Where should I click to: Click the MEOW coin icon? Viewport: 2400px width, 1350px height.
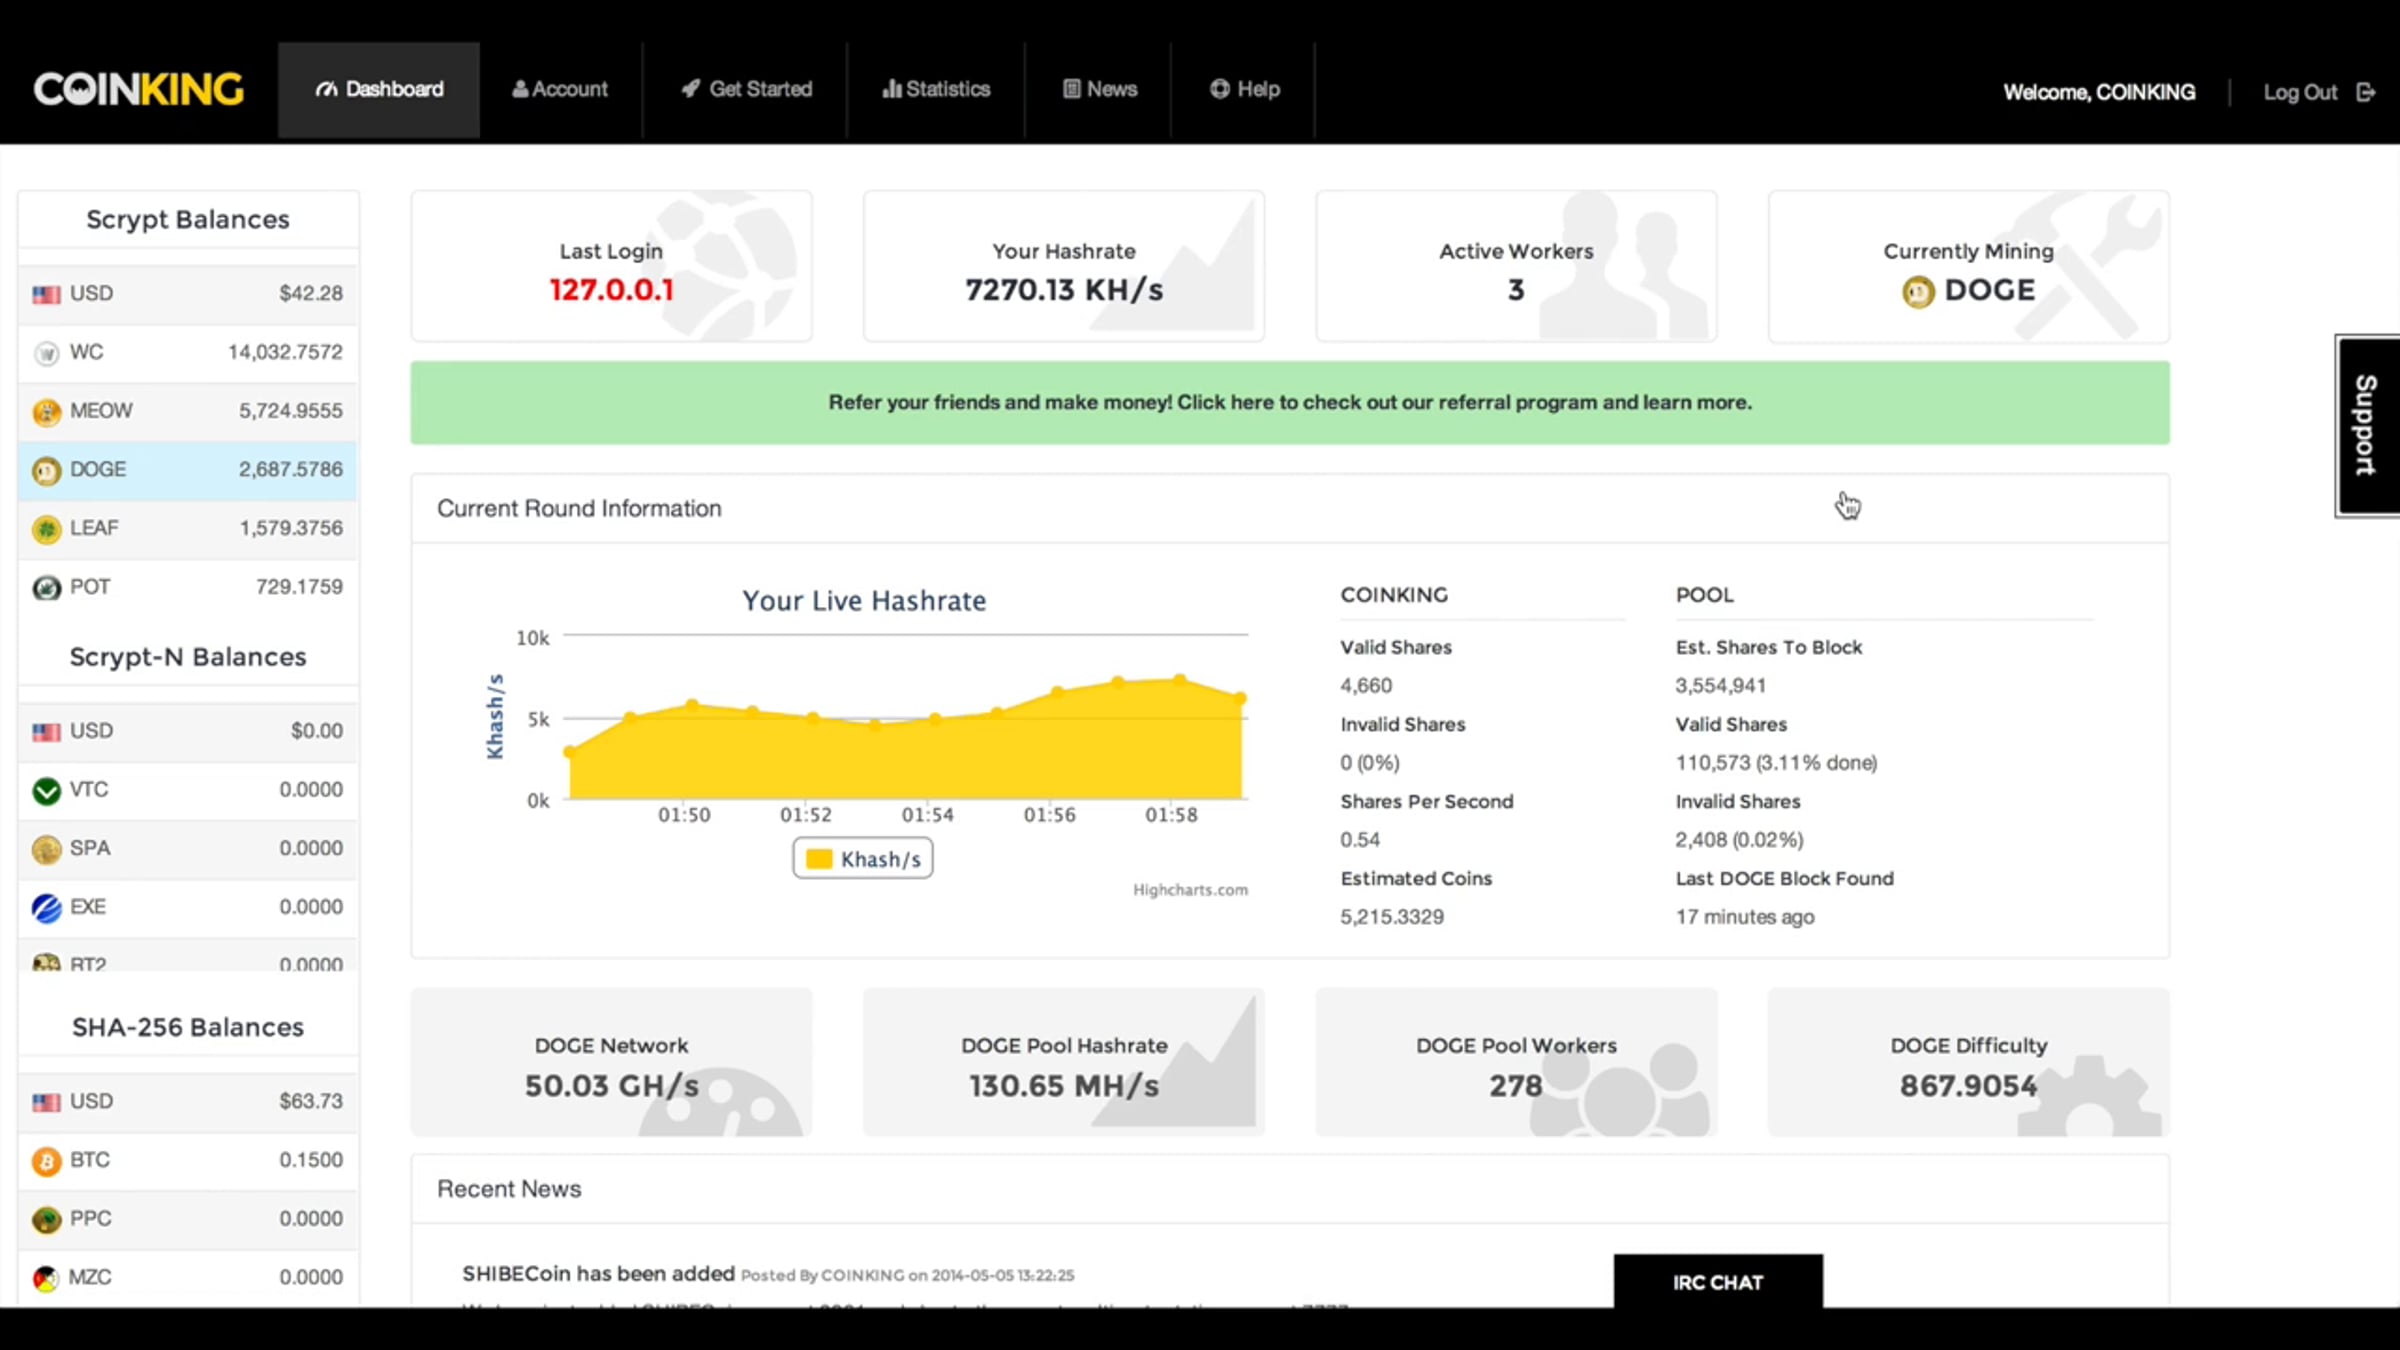pyautogui.click(x=46, y=412)
